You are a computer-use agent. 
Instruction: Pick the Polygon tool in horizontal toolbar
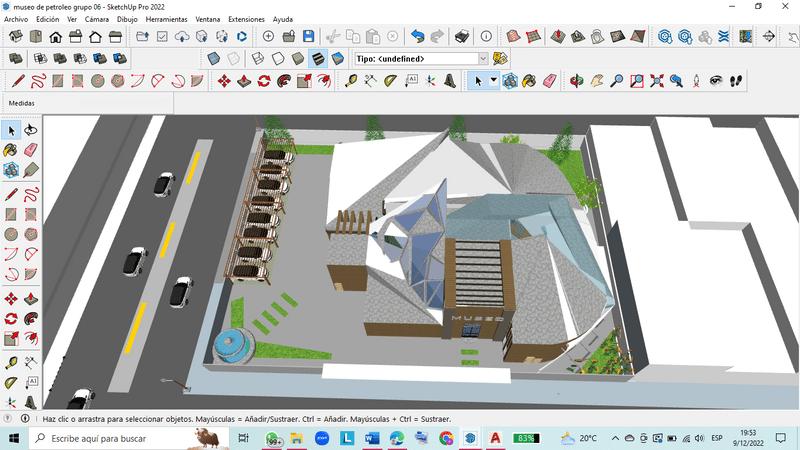tap(118, 81)
